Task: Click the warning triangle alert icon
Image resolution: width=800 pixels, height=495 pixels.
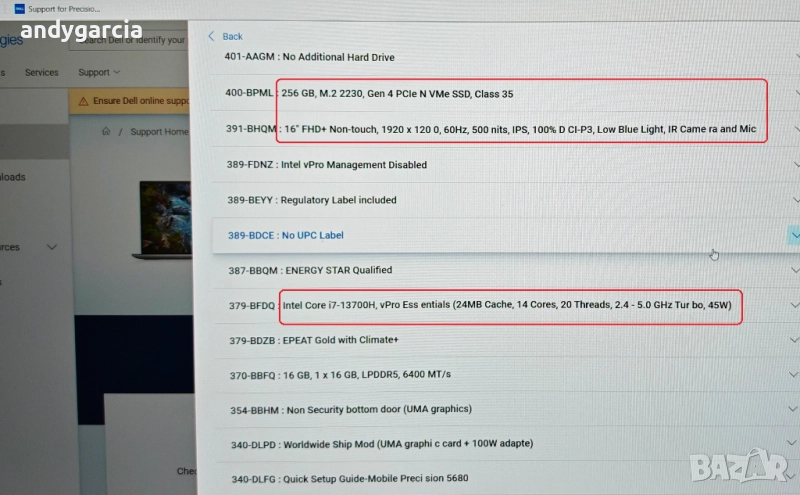Action: (x=84, y=101)
